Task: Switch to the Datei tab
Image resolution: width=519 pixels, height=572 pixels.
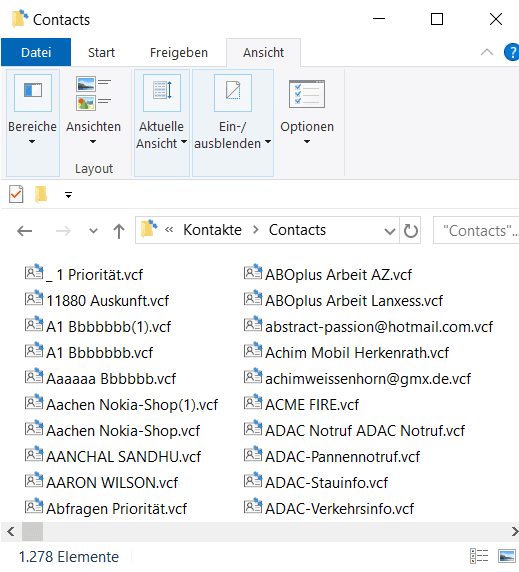Action: point(36,53)
